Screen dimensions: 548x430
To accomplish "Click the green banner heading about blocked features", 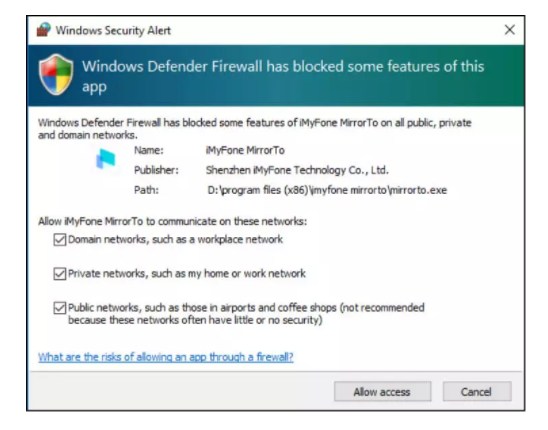I will [x=283, y=76].
